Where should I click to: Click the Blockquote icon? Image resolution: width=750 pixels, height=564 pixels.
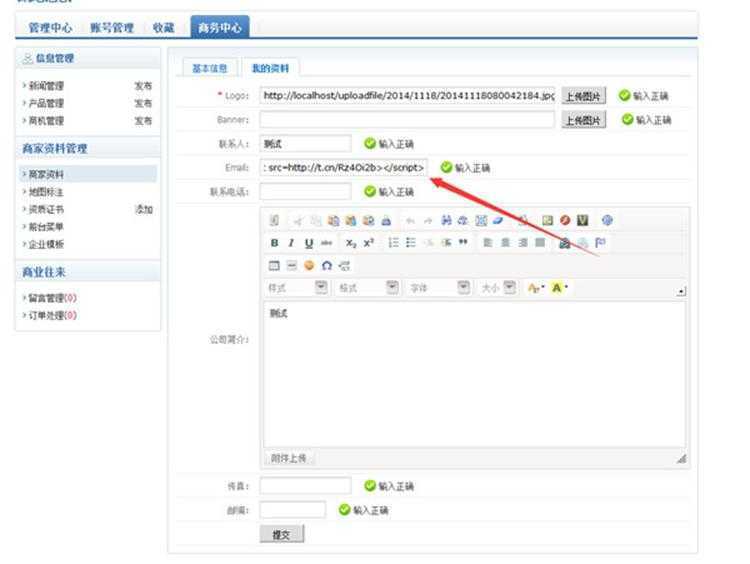(x=463, y=243)
